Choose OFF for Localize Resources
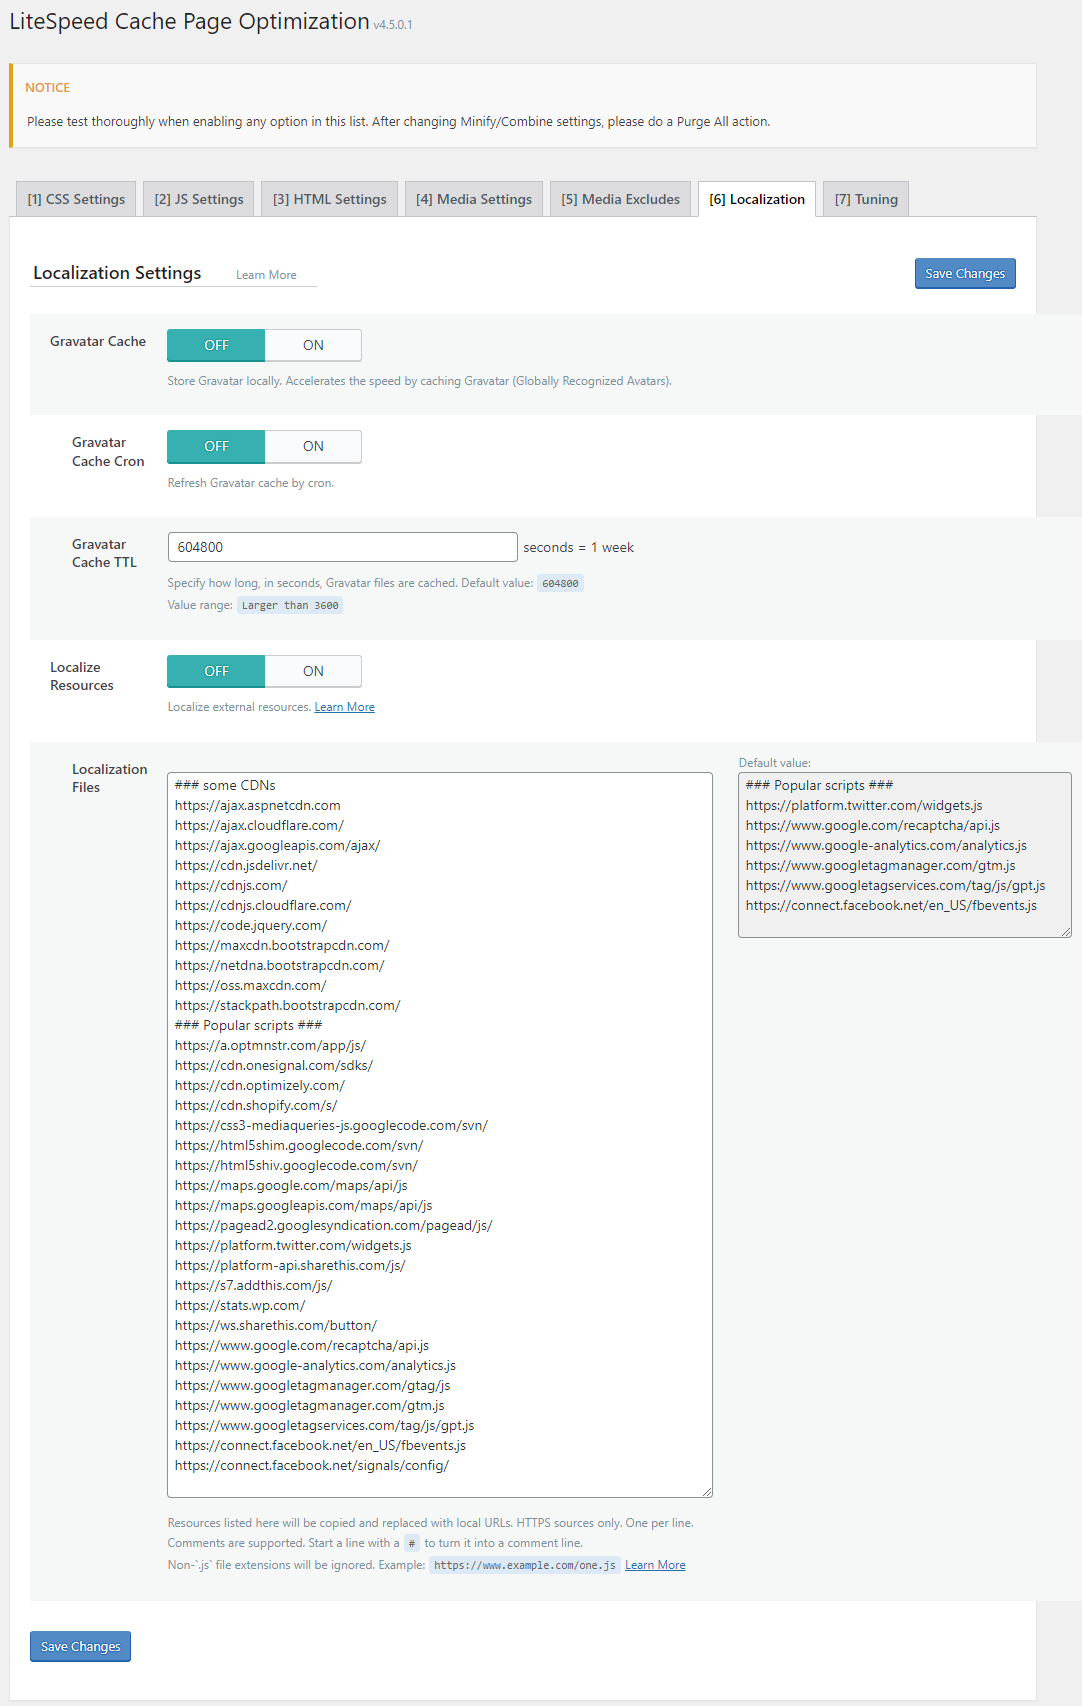 point(216,671)
